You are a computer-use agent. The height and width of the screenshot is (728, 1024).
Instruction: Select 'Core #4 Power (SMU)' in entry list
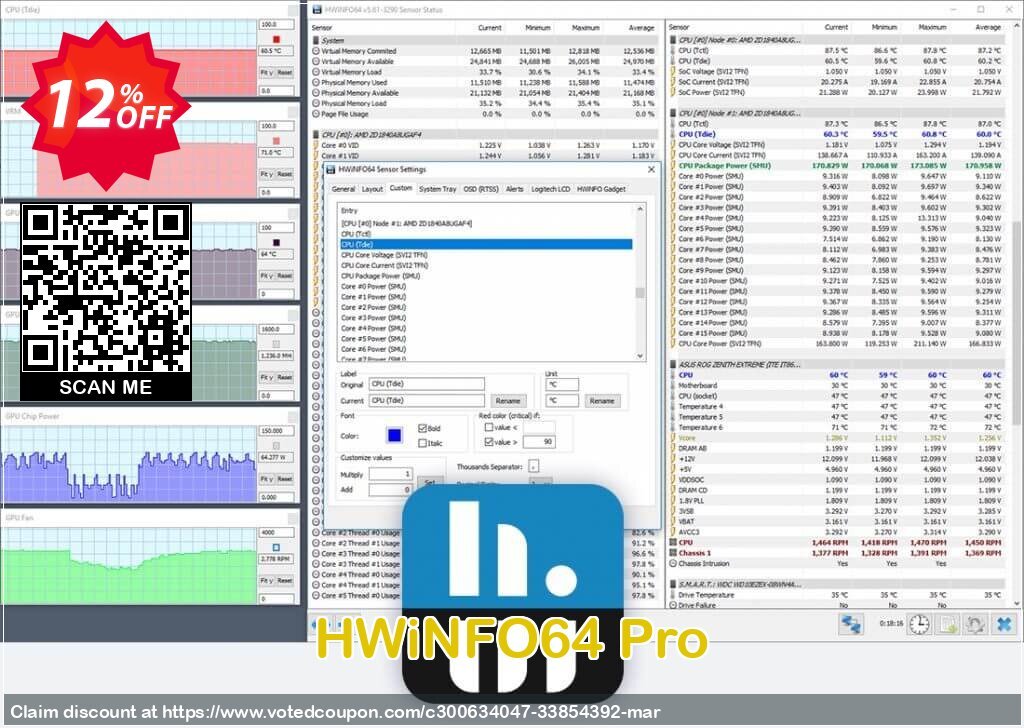coord(374,328)
